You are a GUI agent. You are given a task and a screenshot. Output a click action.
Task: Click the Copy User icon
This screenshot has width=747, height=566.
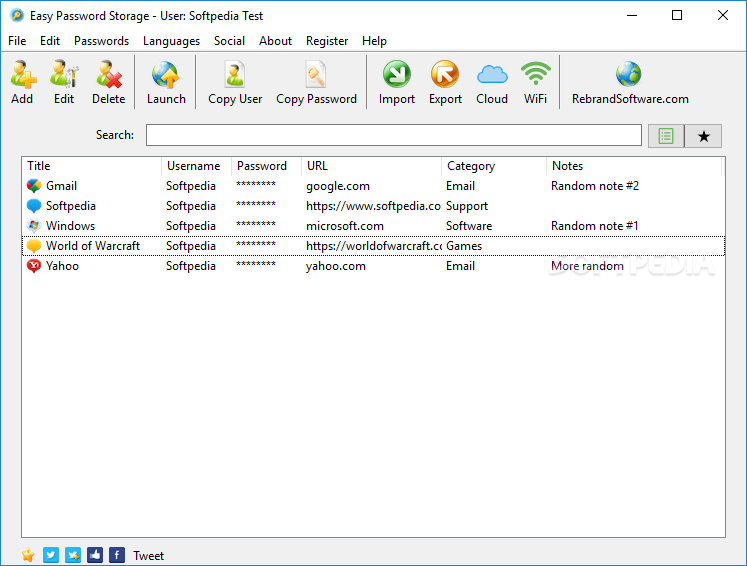click(235, 82)
